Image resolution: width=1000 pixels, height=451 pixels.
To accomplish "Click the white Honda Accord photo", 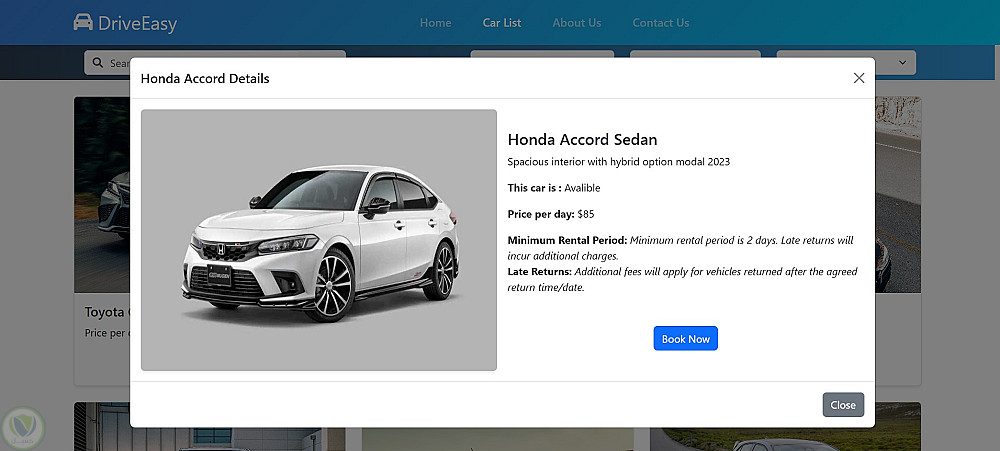I will pos(319,240).
